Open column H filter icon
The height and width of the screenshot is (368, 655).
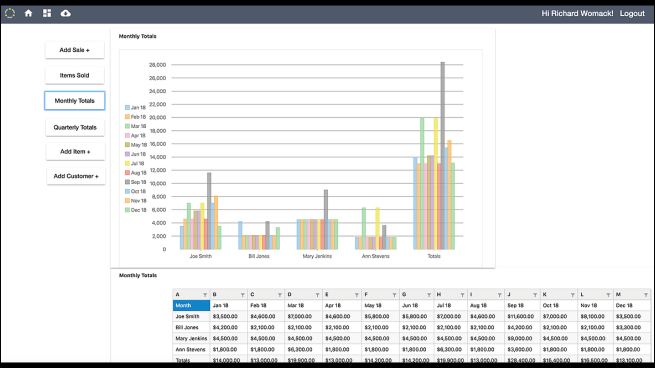[x=462, y=295]
